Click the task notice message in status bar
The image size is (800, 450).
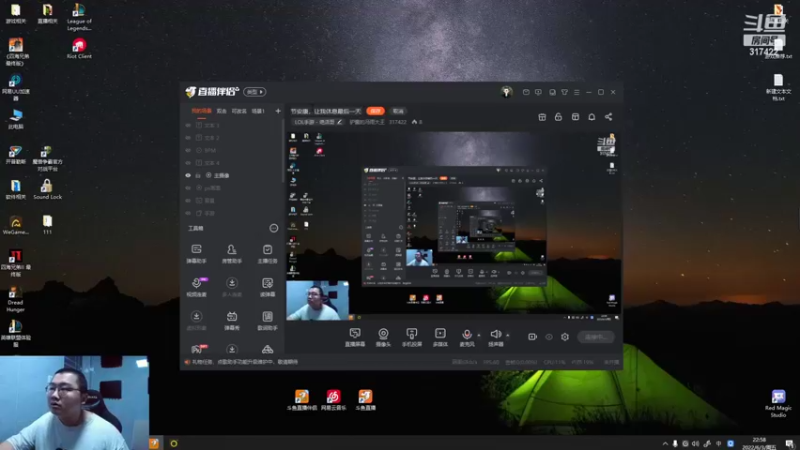tap(244, 362)
